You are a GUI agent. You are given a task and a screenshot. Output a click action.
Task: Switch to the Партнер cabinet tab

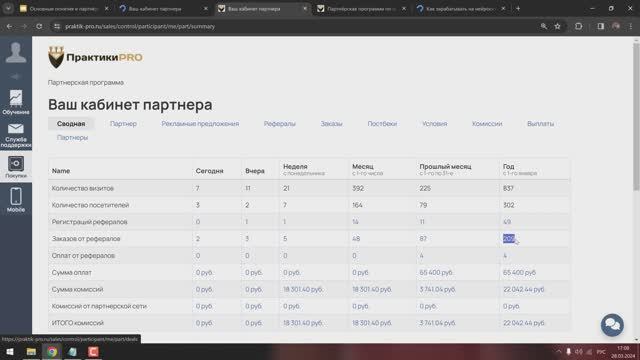pyautogui.click(x=123, y=124)
